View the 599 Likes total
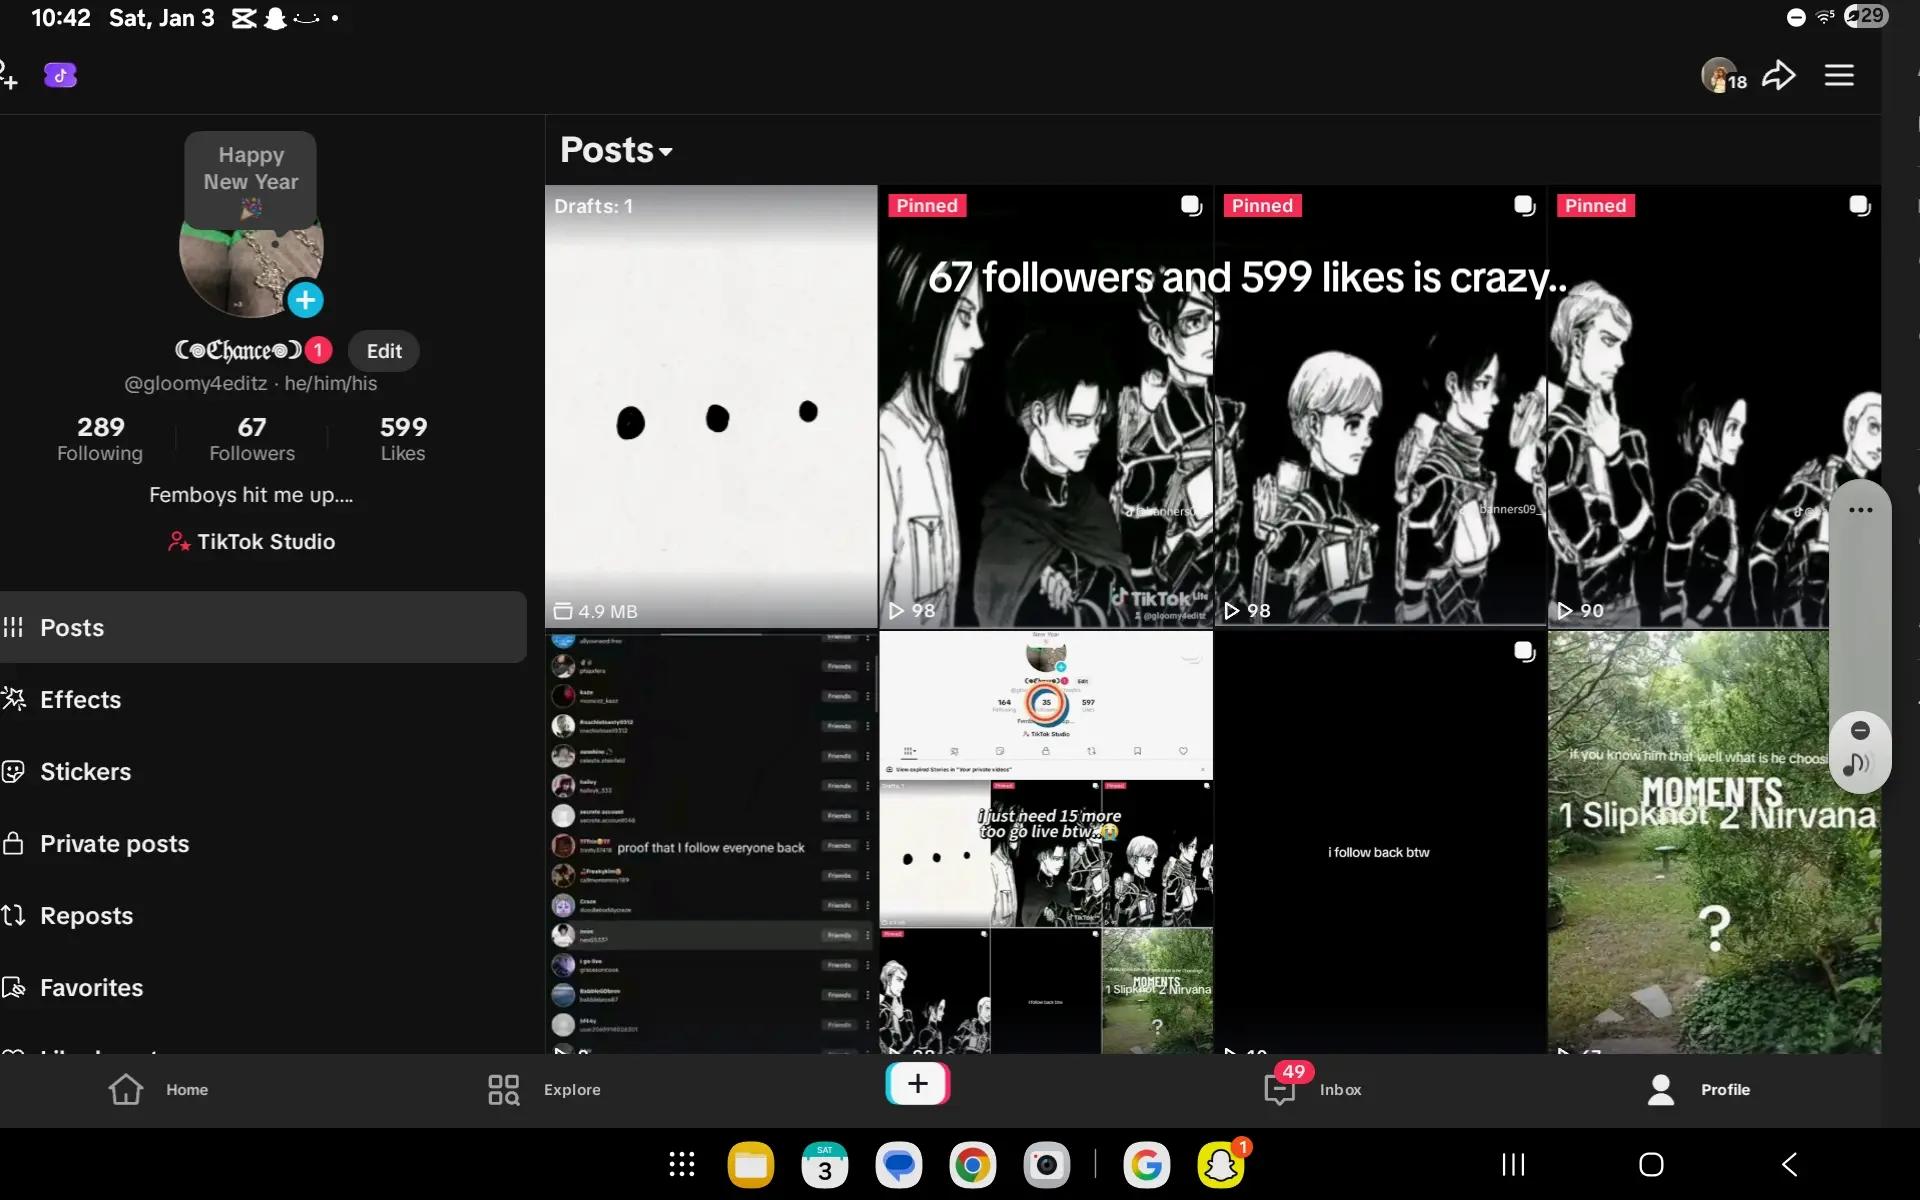Image resolution: width=1920 pixels, height=1200 pixels. click(x=403, y=439)
